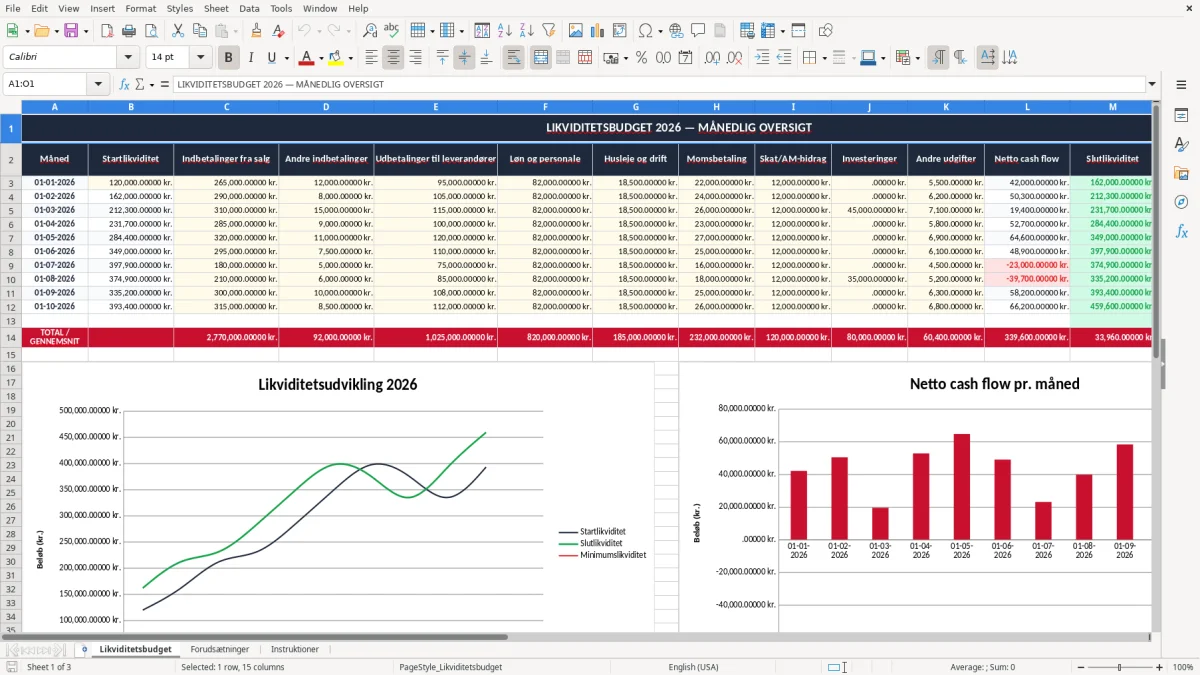Open the sidebar Properties panel icon
Screen dimensions: 1200x675
pyautogui.click(x=1181, y=116)
